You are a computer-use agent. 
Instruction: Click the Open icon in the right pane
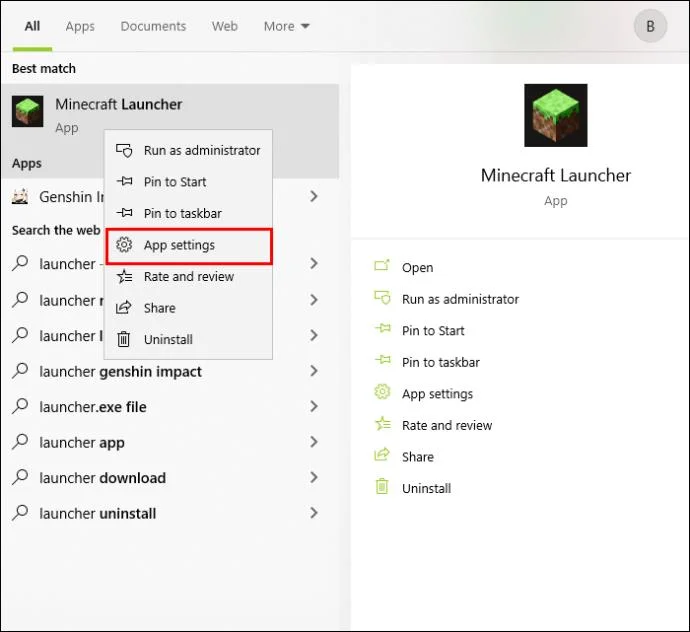382,265
